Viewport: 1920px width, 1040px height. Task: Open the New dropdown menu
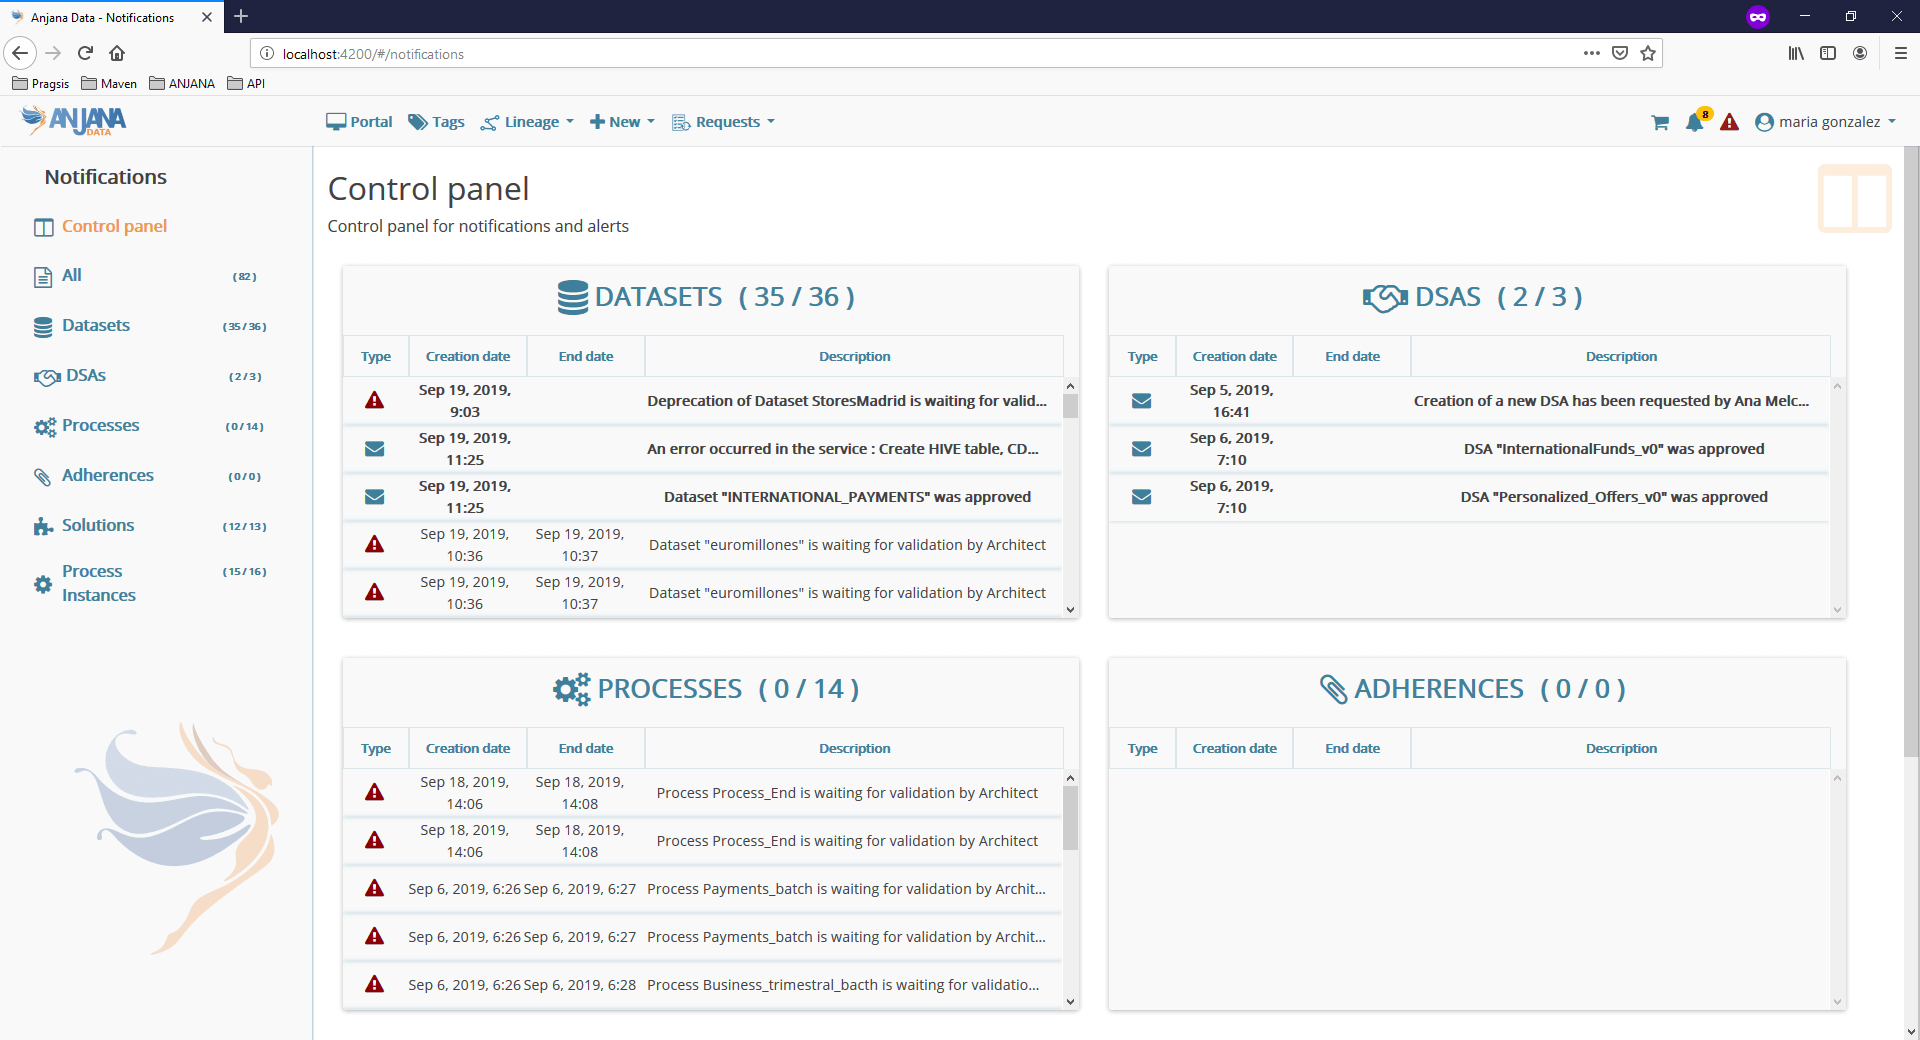[x=622, y=122]
